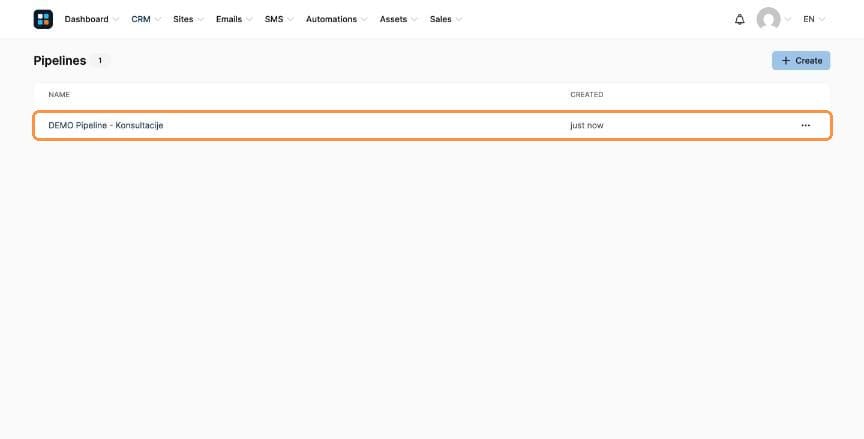Screen dimensions: 864x439
Task: Click the pipelines count badge '1'
Action: point(100,61)
